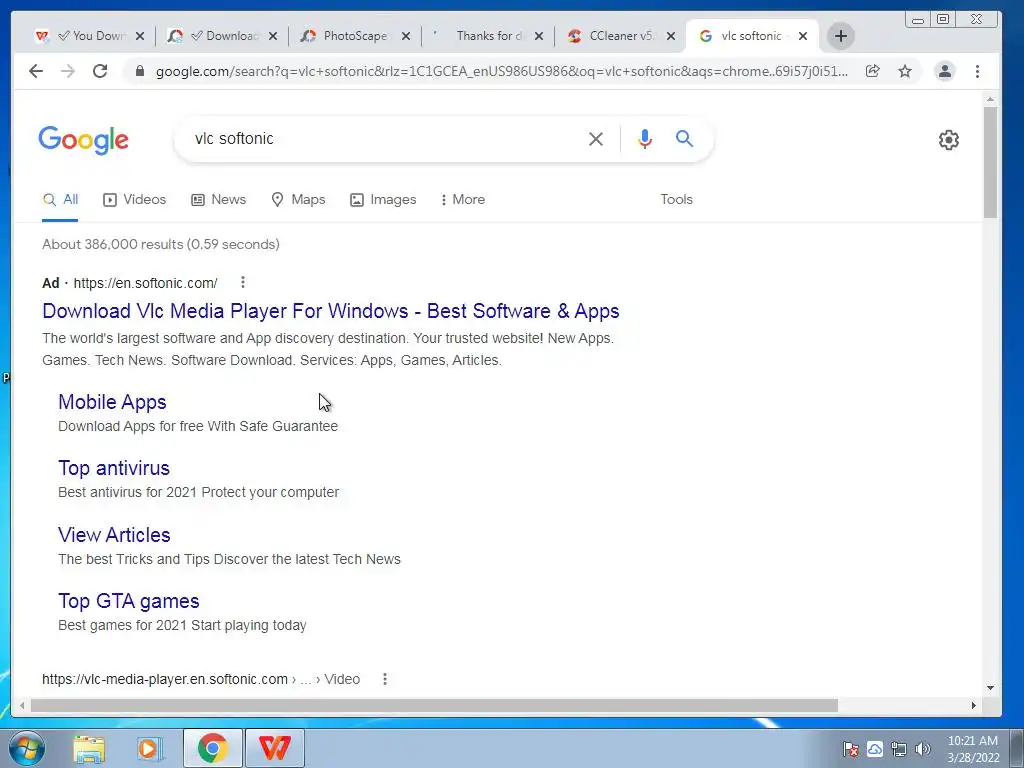Switch to Maps results
The image size is (1024, 768).
pyautogui.click(x=298, y=200)
